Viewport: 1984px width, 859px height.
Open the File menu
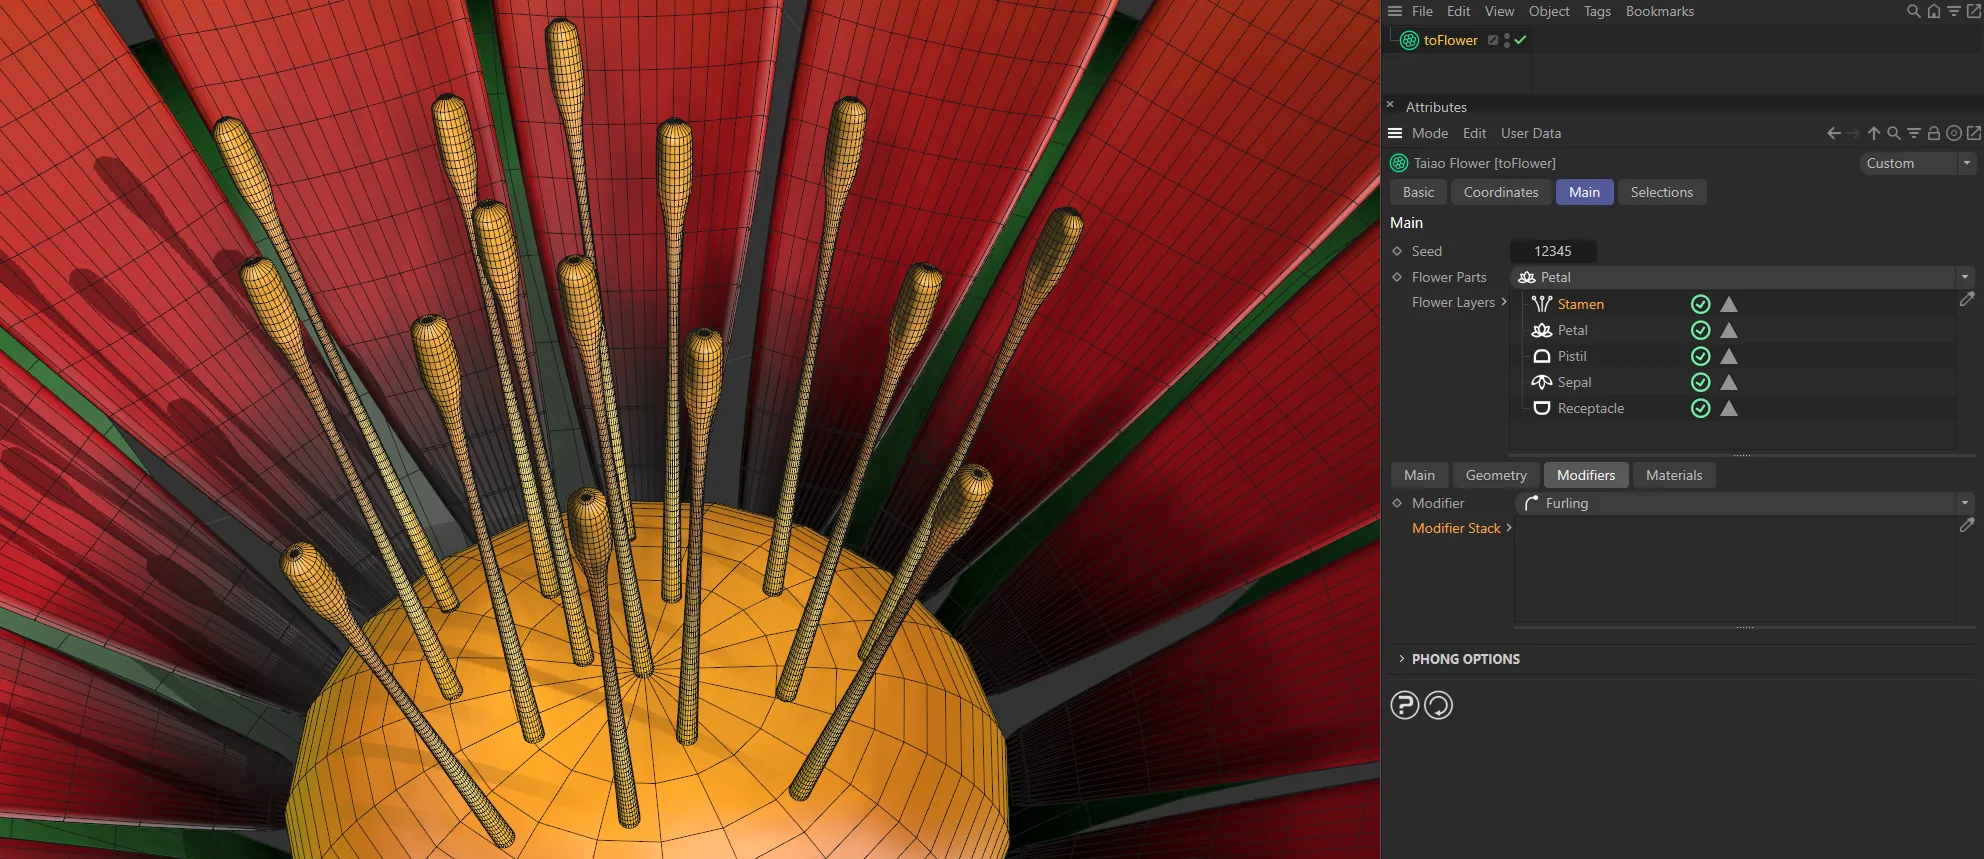click(1422, 11)
